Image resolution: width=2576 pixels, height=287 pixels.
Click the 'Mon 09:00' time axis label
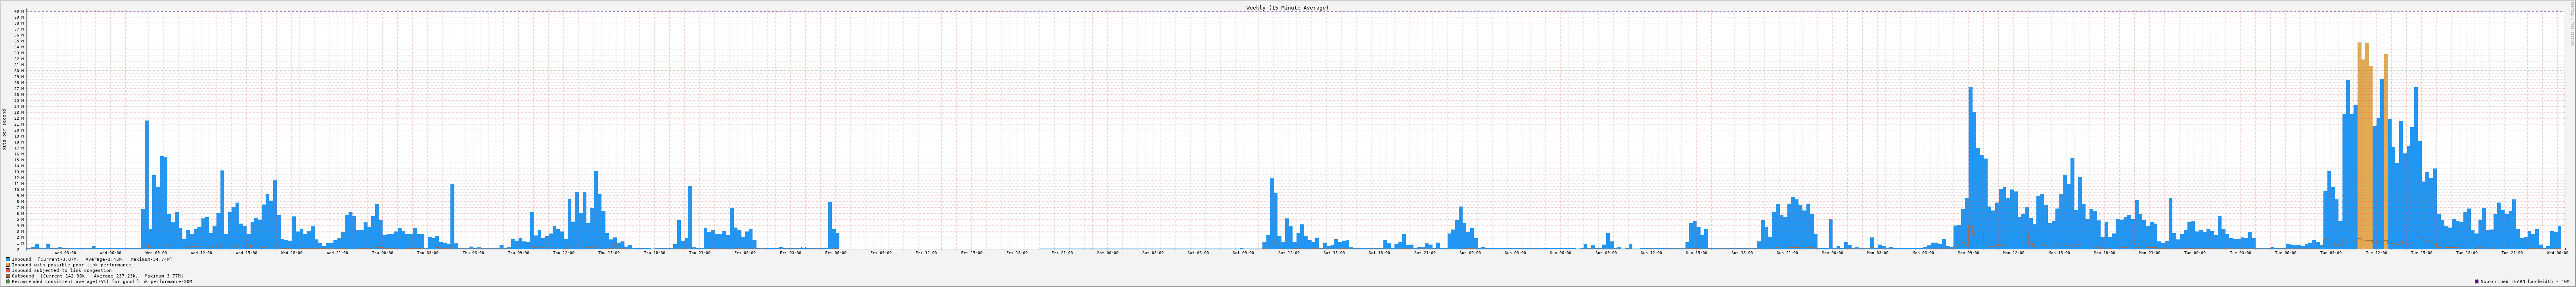point(1968,253)
